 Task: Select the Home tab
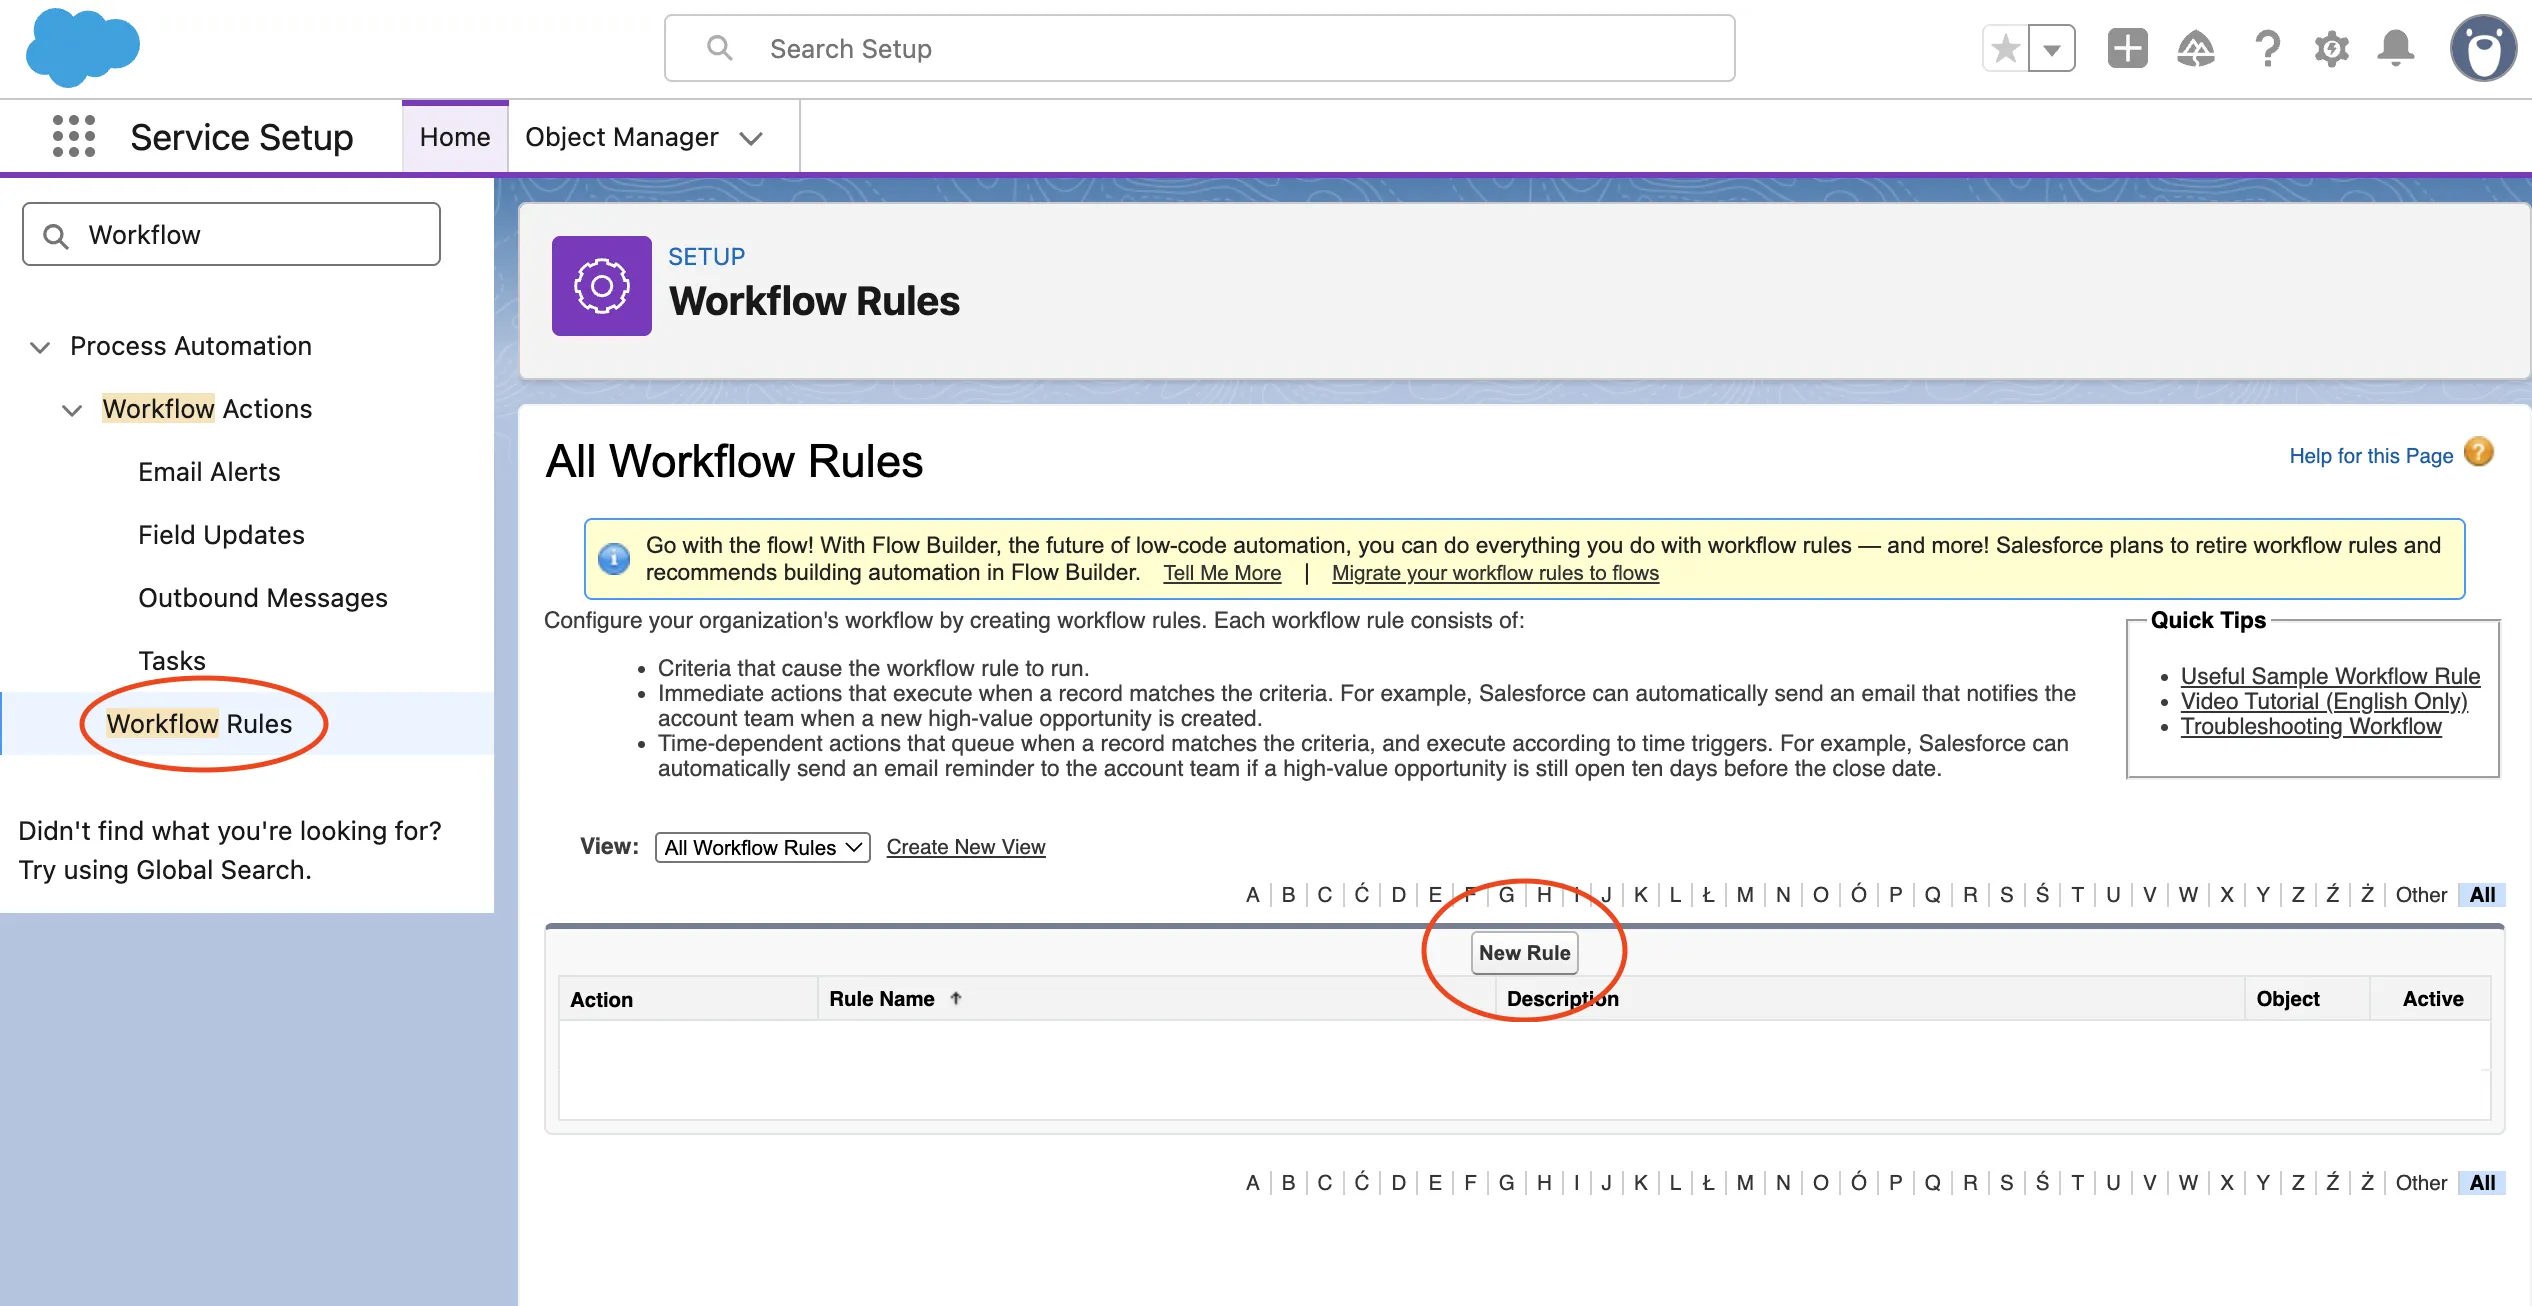pyautogui.click(x=454, y=136)
